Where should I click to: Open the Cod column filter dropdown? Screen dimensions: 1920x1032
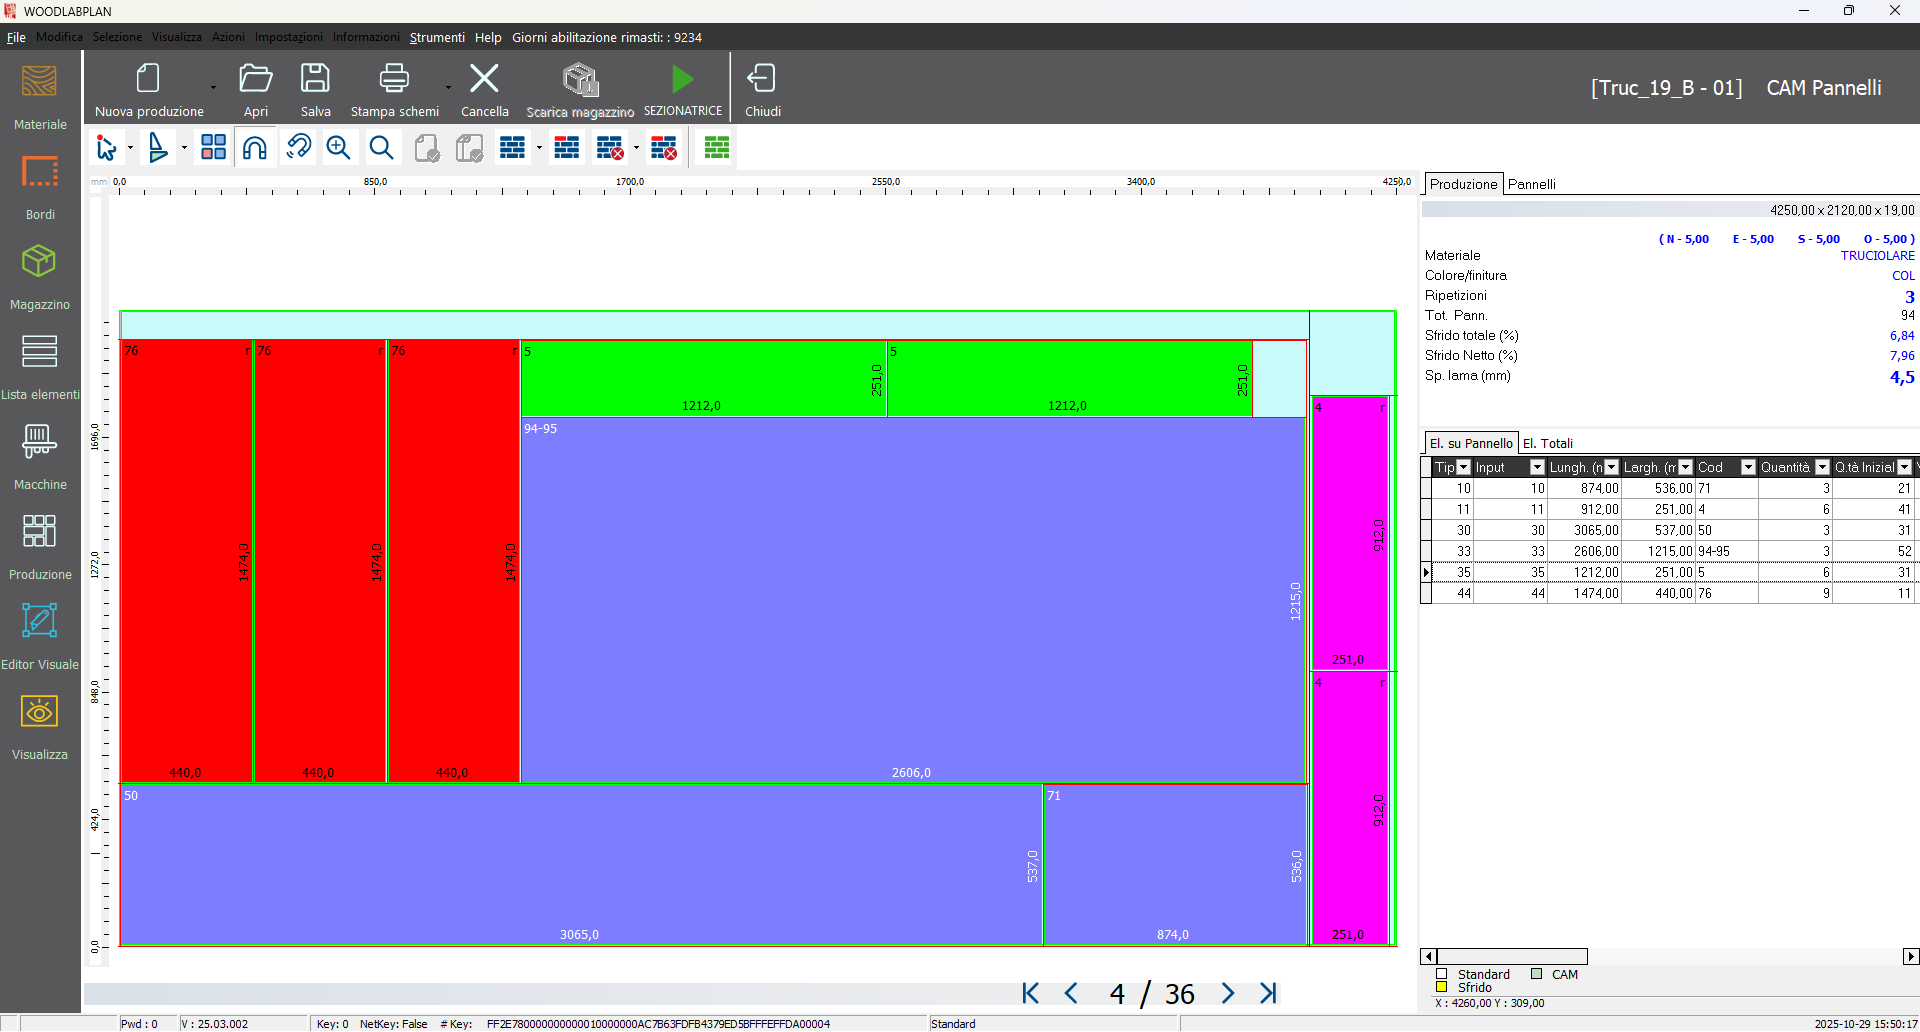pyautogui.click(x=1748, y=467)
